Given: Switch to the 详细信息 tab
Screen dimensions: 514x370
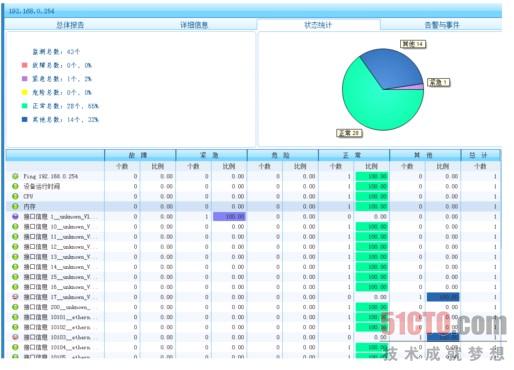Looking at the screenshot, I should point(194,25).
